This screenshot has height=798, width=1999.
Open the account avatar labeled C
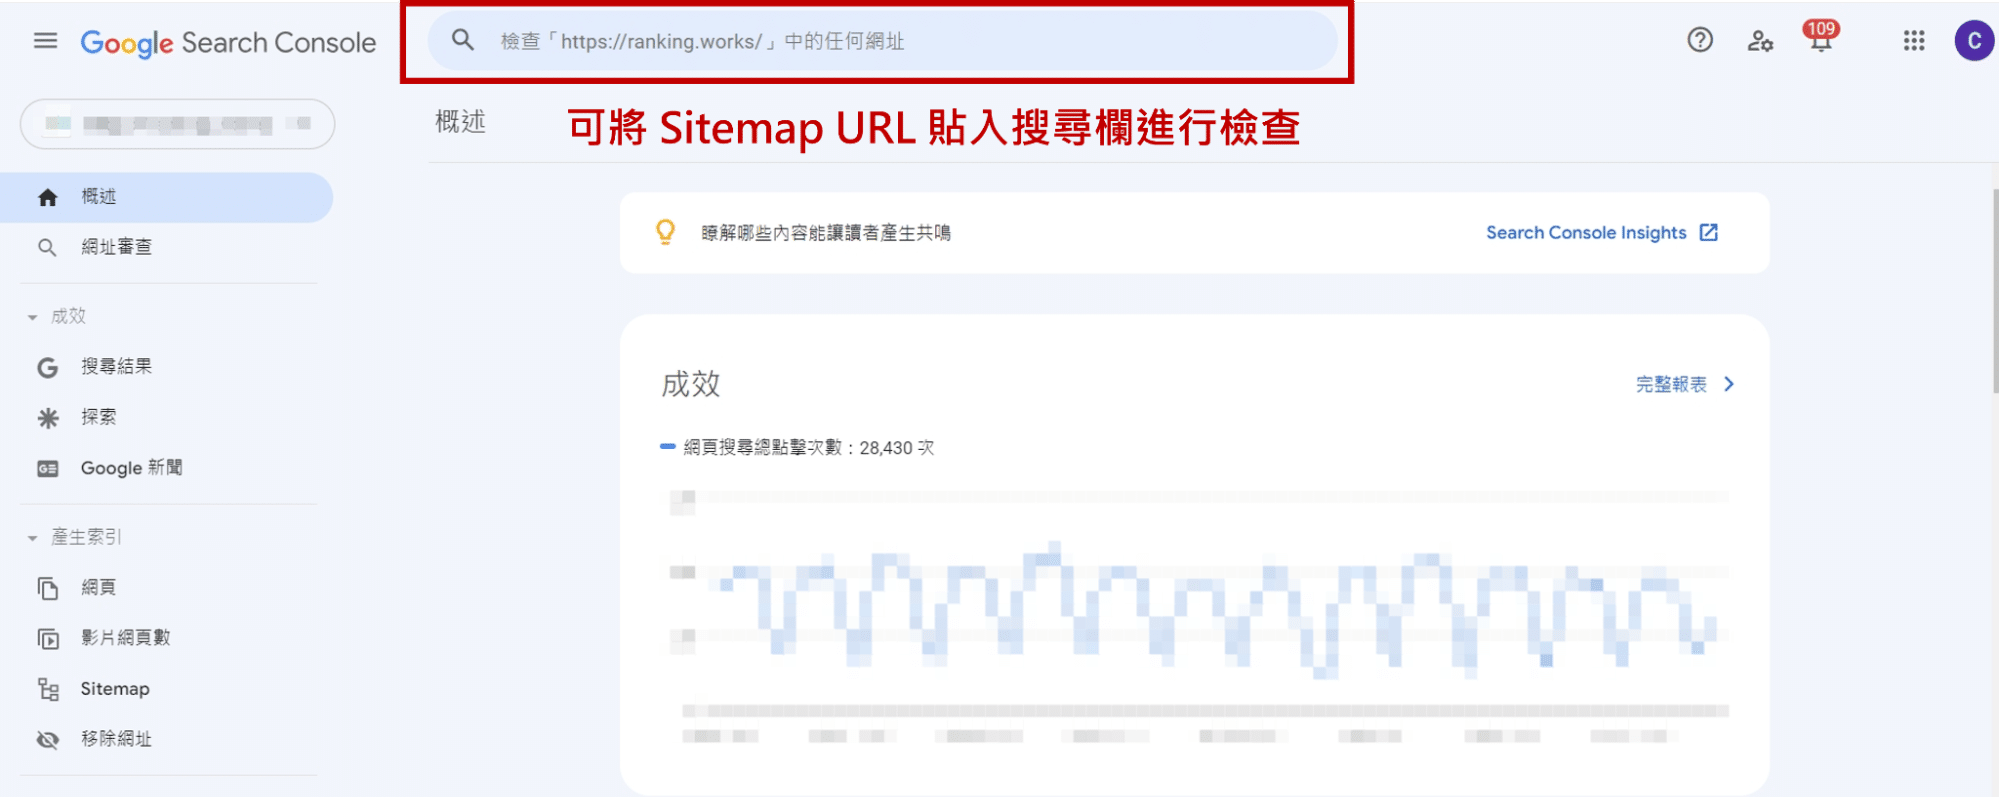(1973, 41)
